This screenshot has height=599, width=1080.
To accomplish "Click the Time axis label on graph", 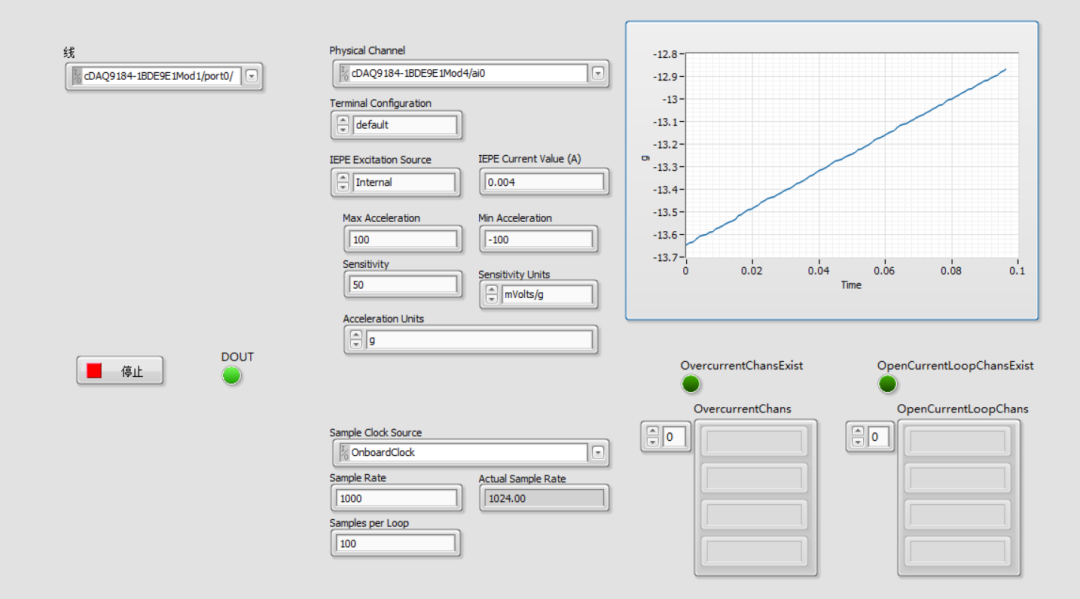I will pos(851,285).
